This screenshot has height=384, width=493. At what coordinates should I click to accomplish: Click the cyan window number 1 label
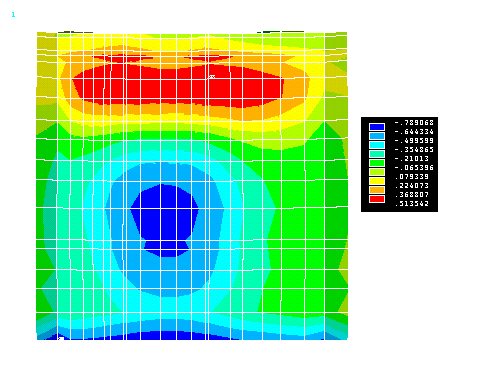click(x=13, y=15)
